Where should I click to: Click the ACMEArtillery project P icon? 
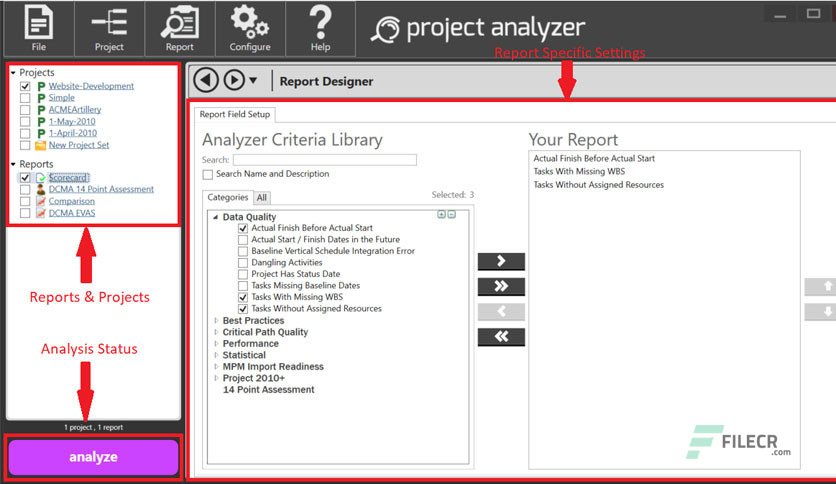click(41, 110)
